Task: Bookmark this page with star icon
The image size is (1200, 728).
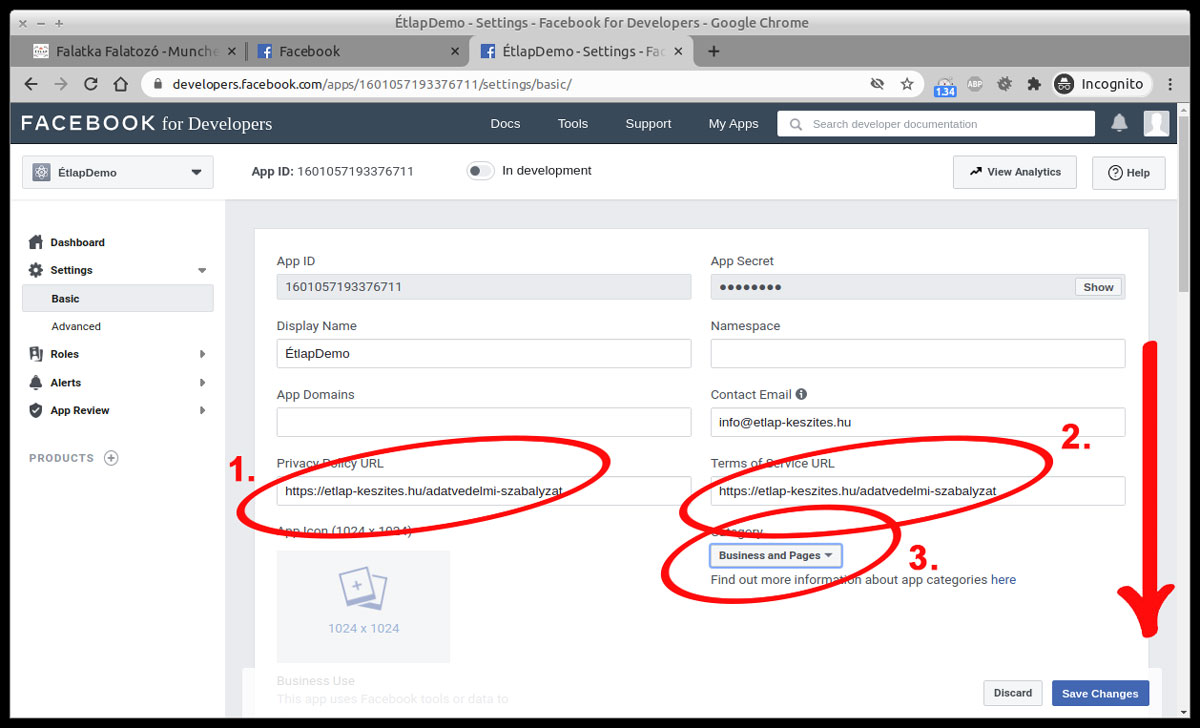Action: [907, 85]
